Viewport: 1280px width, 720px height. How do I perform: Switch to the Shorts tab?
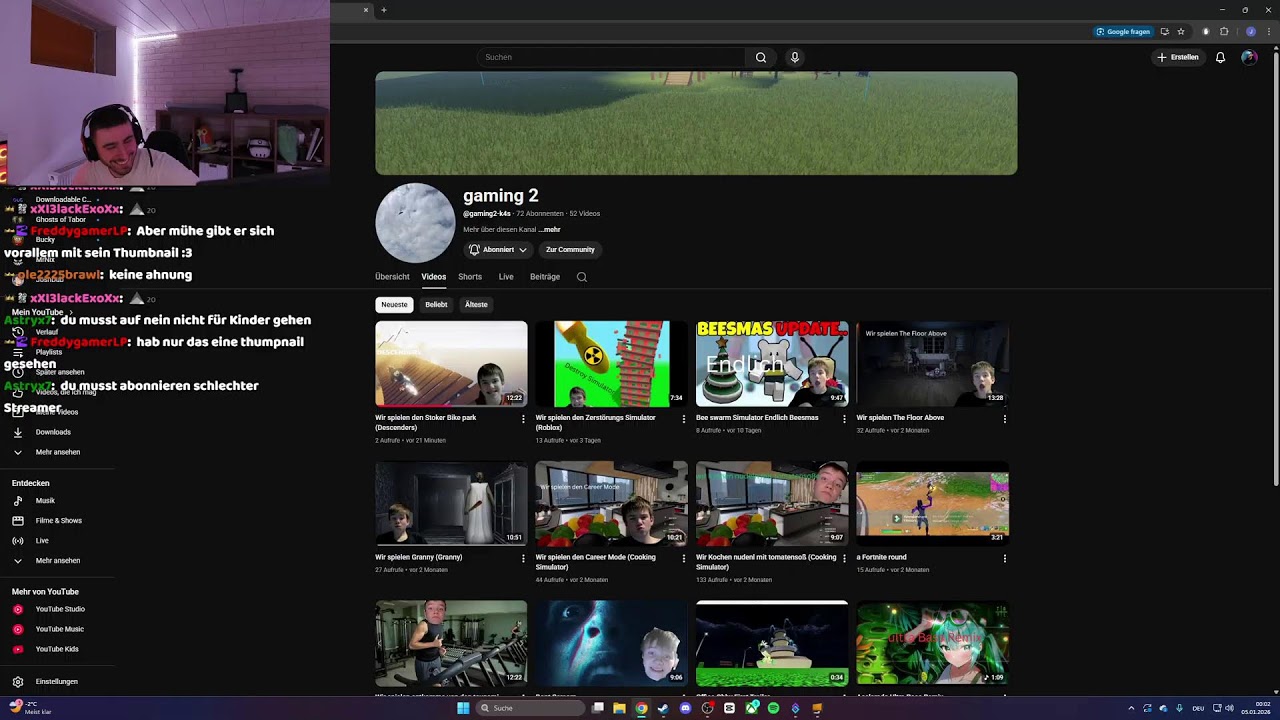[x=470, y=277]
